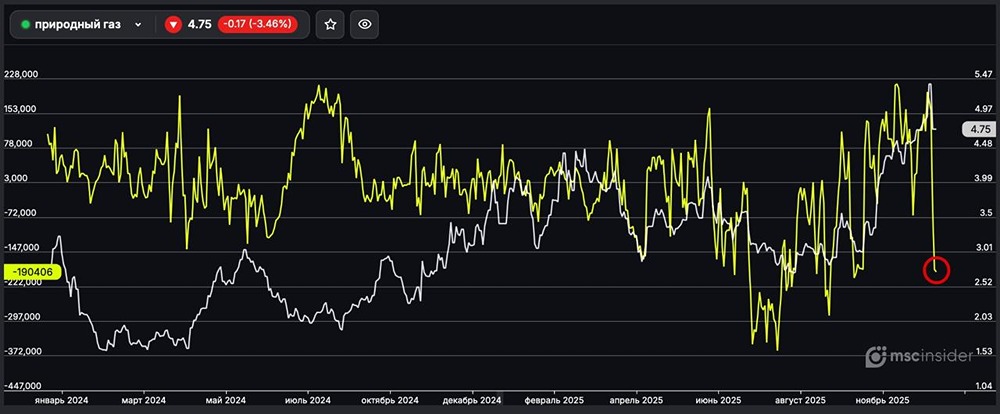Image resolution: width=1000 pixels, height=414 pixels.
Task: Click the 4.75 current price in header
Action: (x=199, y=24)
